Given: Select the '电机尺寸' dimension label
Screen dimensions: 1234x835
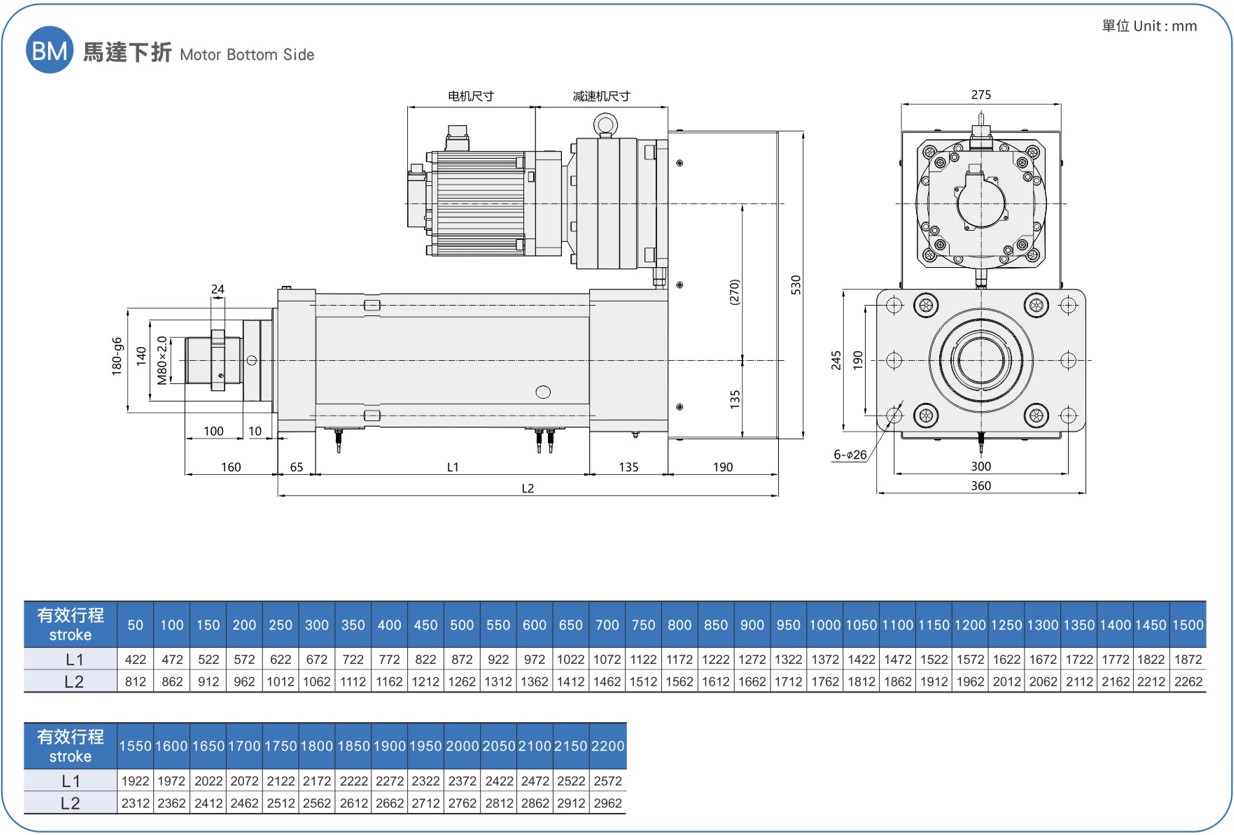Looking at the screenshot, I should pos(471,97).
